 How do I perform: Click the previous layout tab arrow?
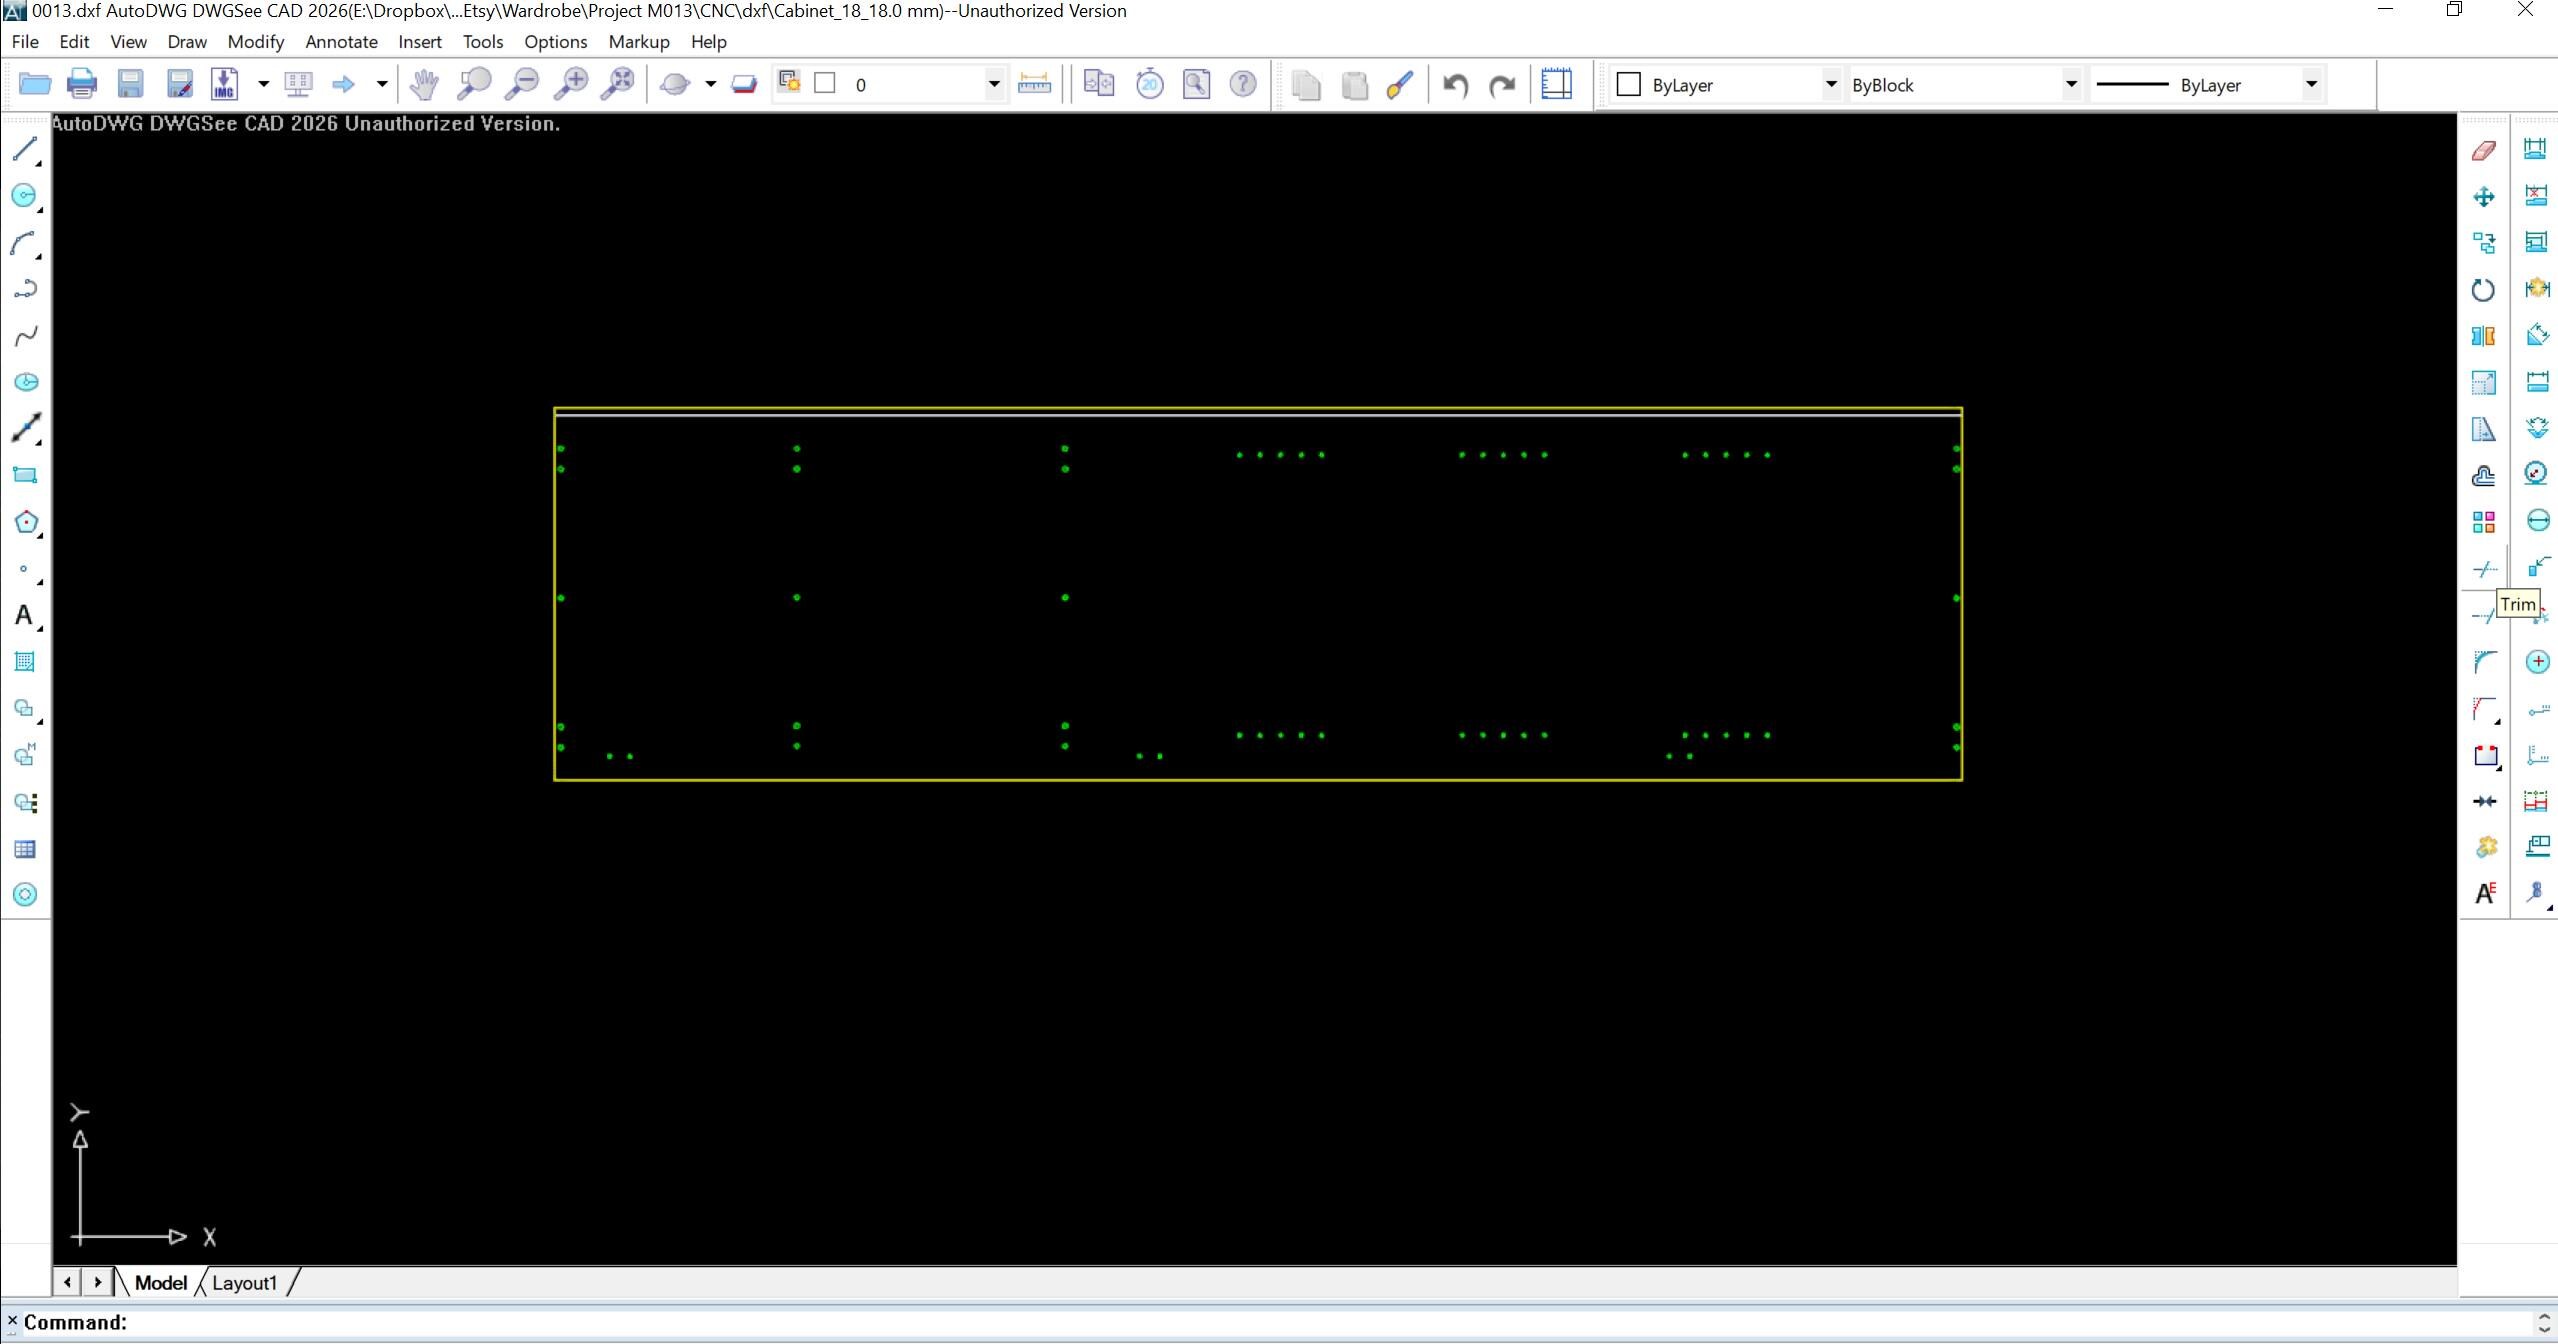coord(67,1282)
